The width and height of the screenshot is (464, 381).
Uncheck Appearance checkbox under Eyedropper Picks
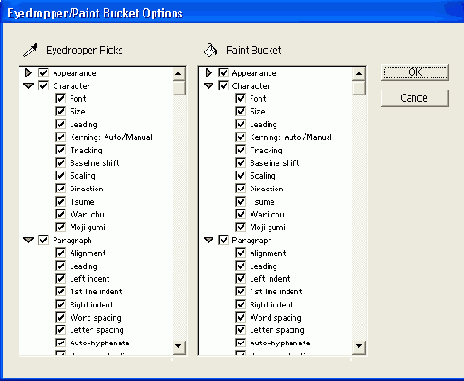click(43, 72)
